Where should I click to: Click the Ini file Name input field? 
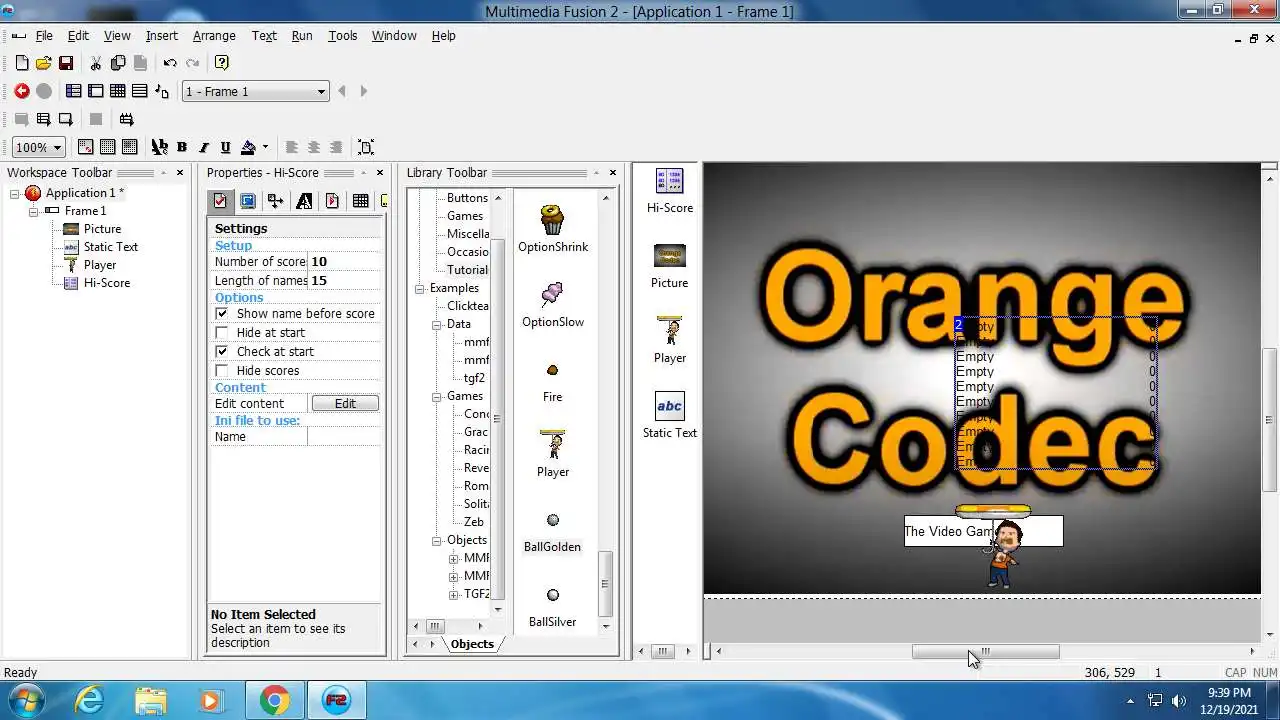344,437
